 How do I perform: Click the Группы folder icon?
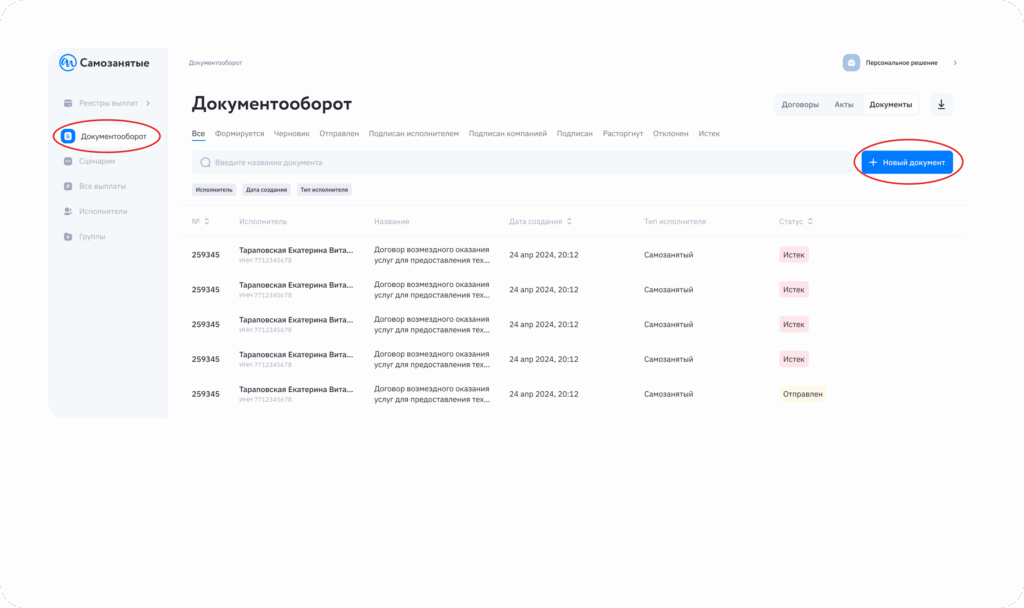(68, 236)
